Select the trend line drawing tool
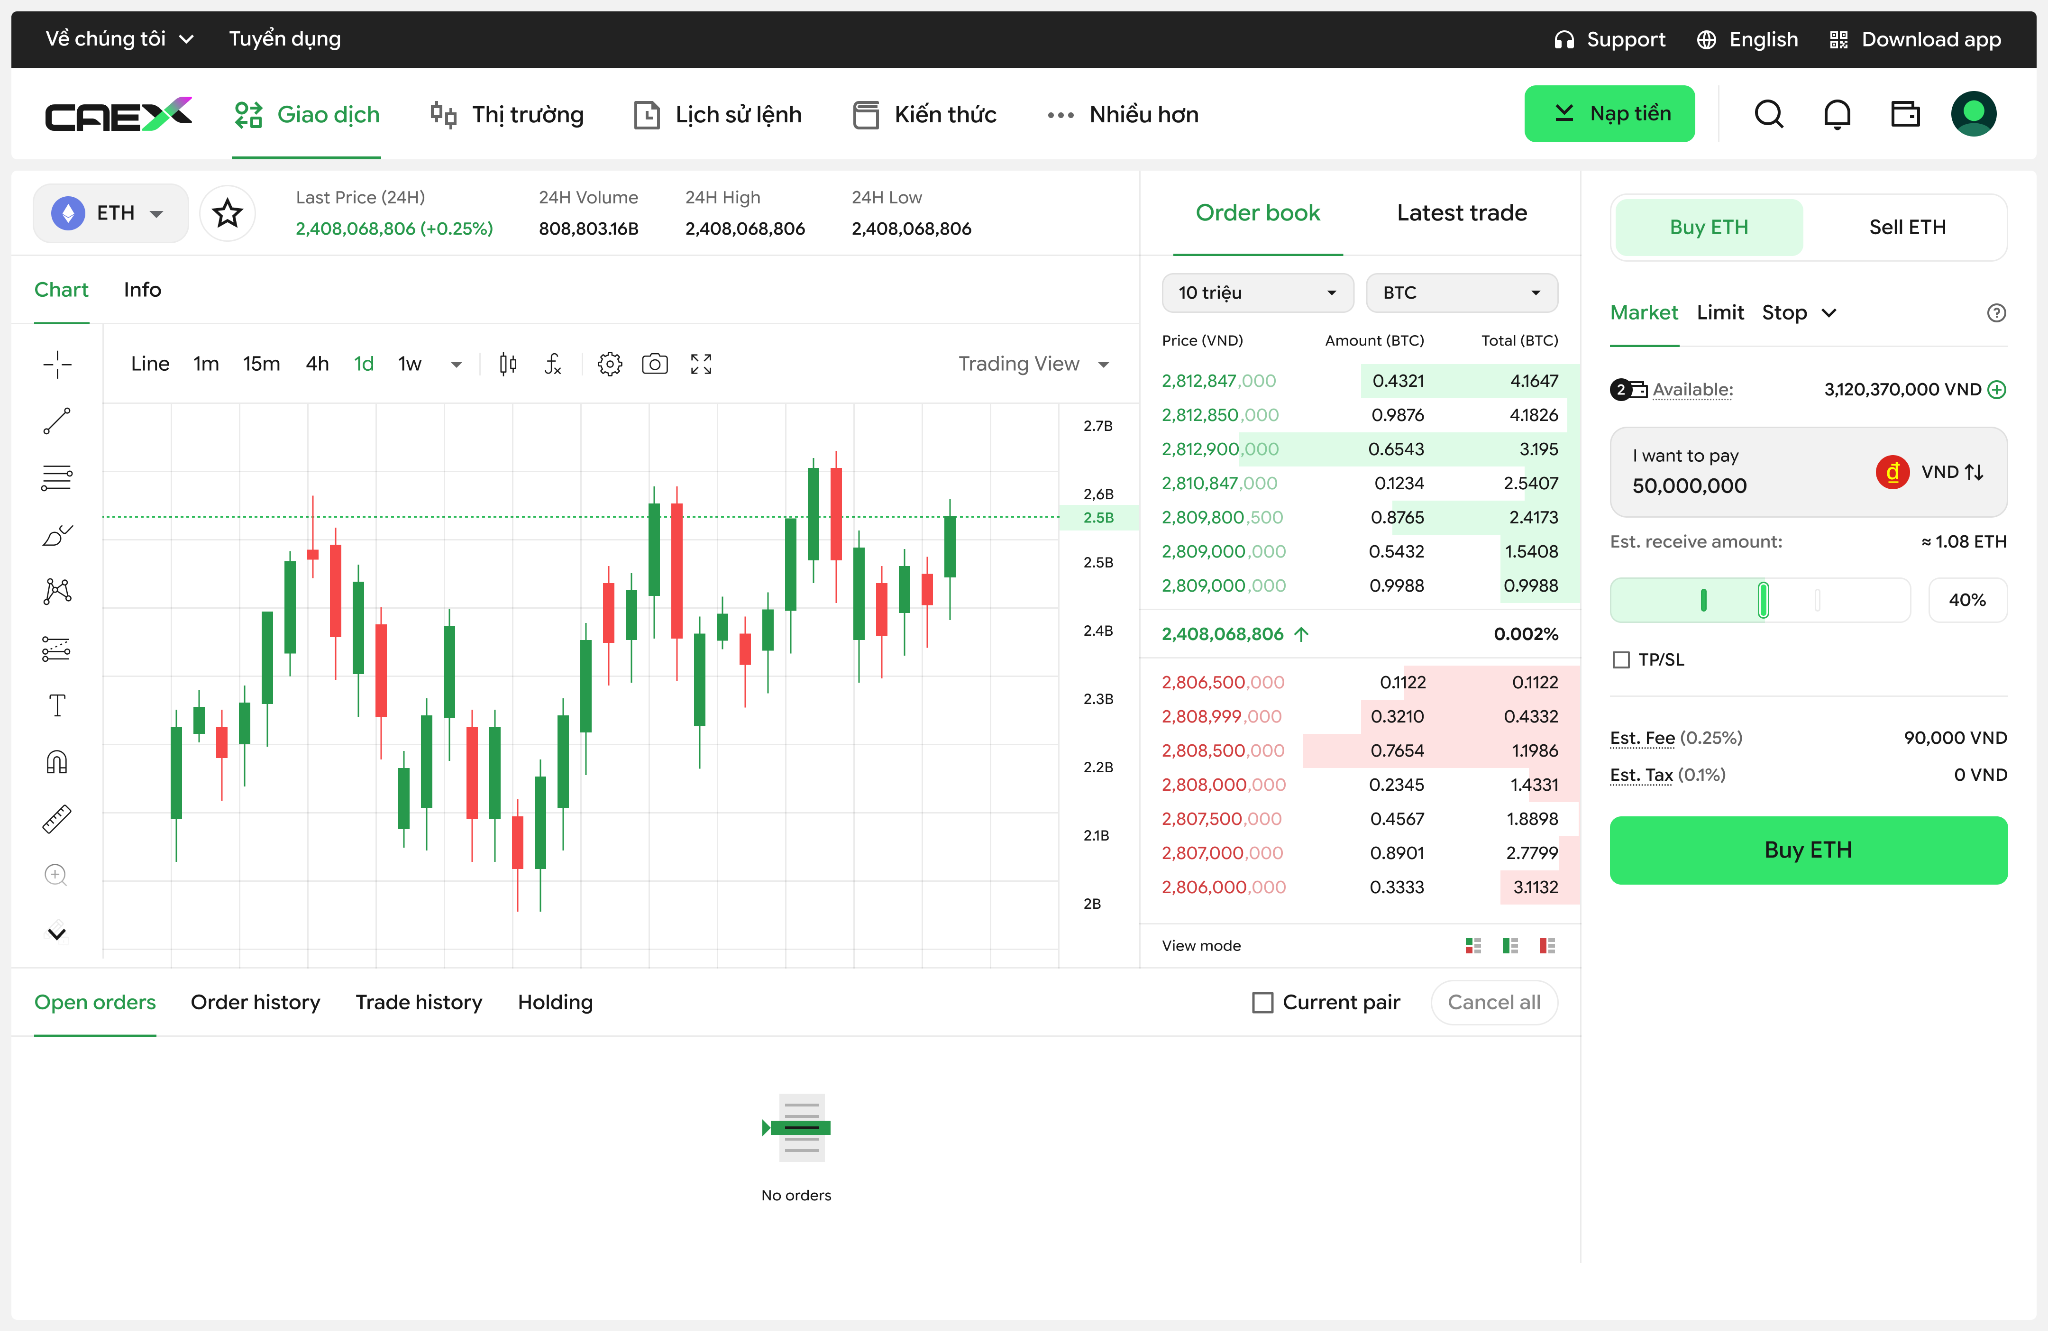This screenshot has height=1331, width=2048. coord(57,421)
